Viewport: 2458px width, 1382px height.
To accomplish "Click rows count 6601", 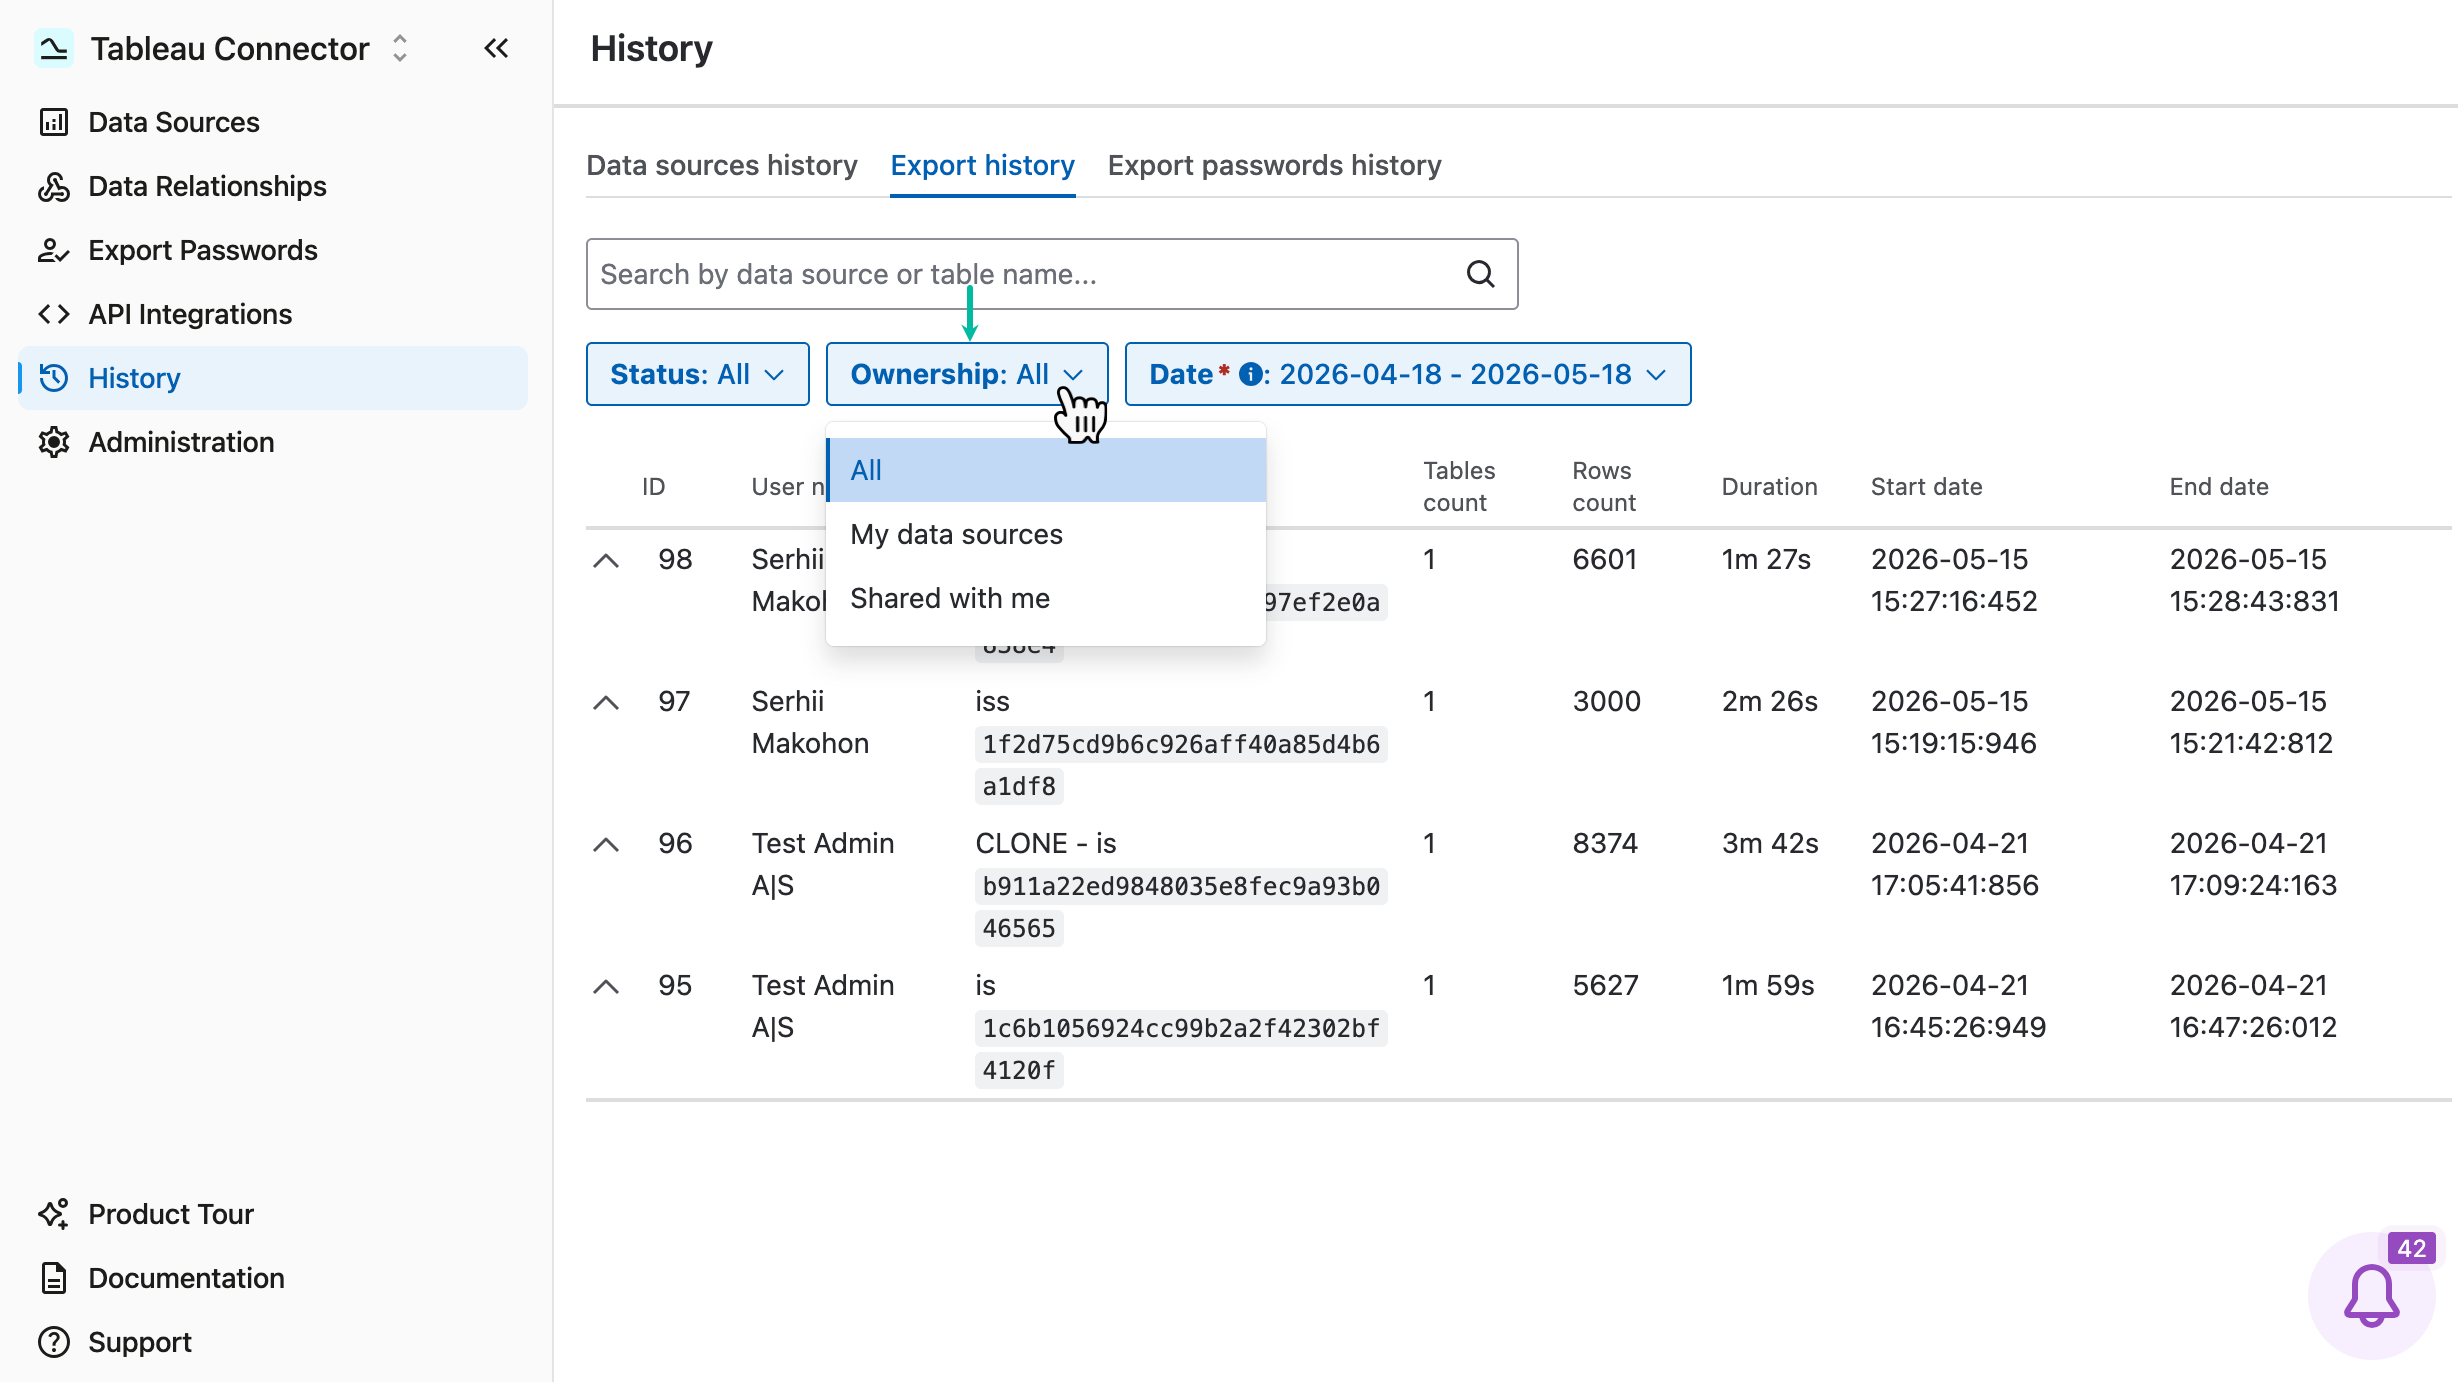I will [x=1604, y=559].
